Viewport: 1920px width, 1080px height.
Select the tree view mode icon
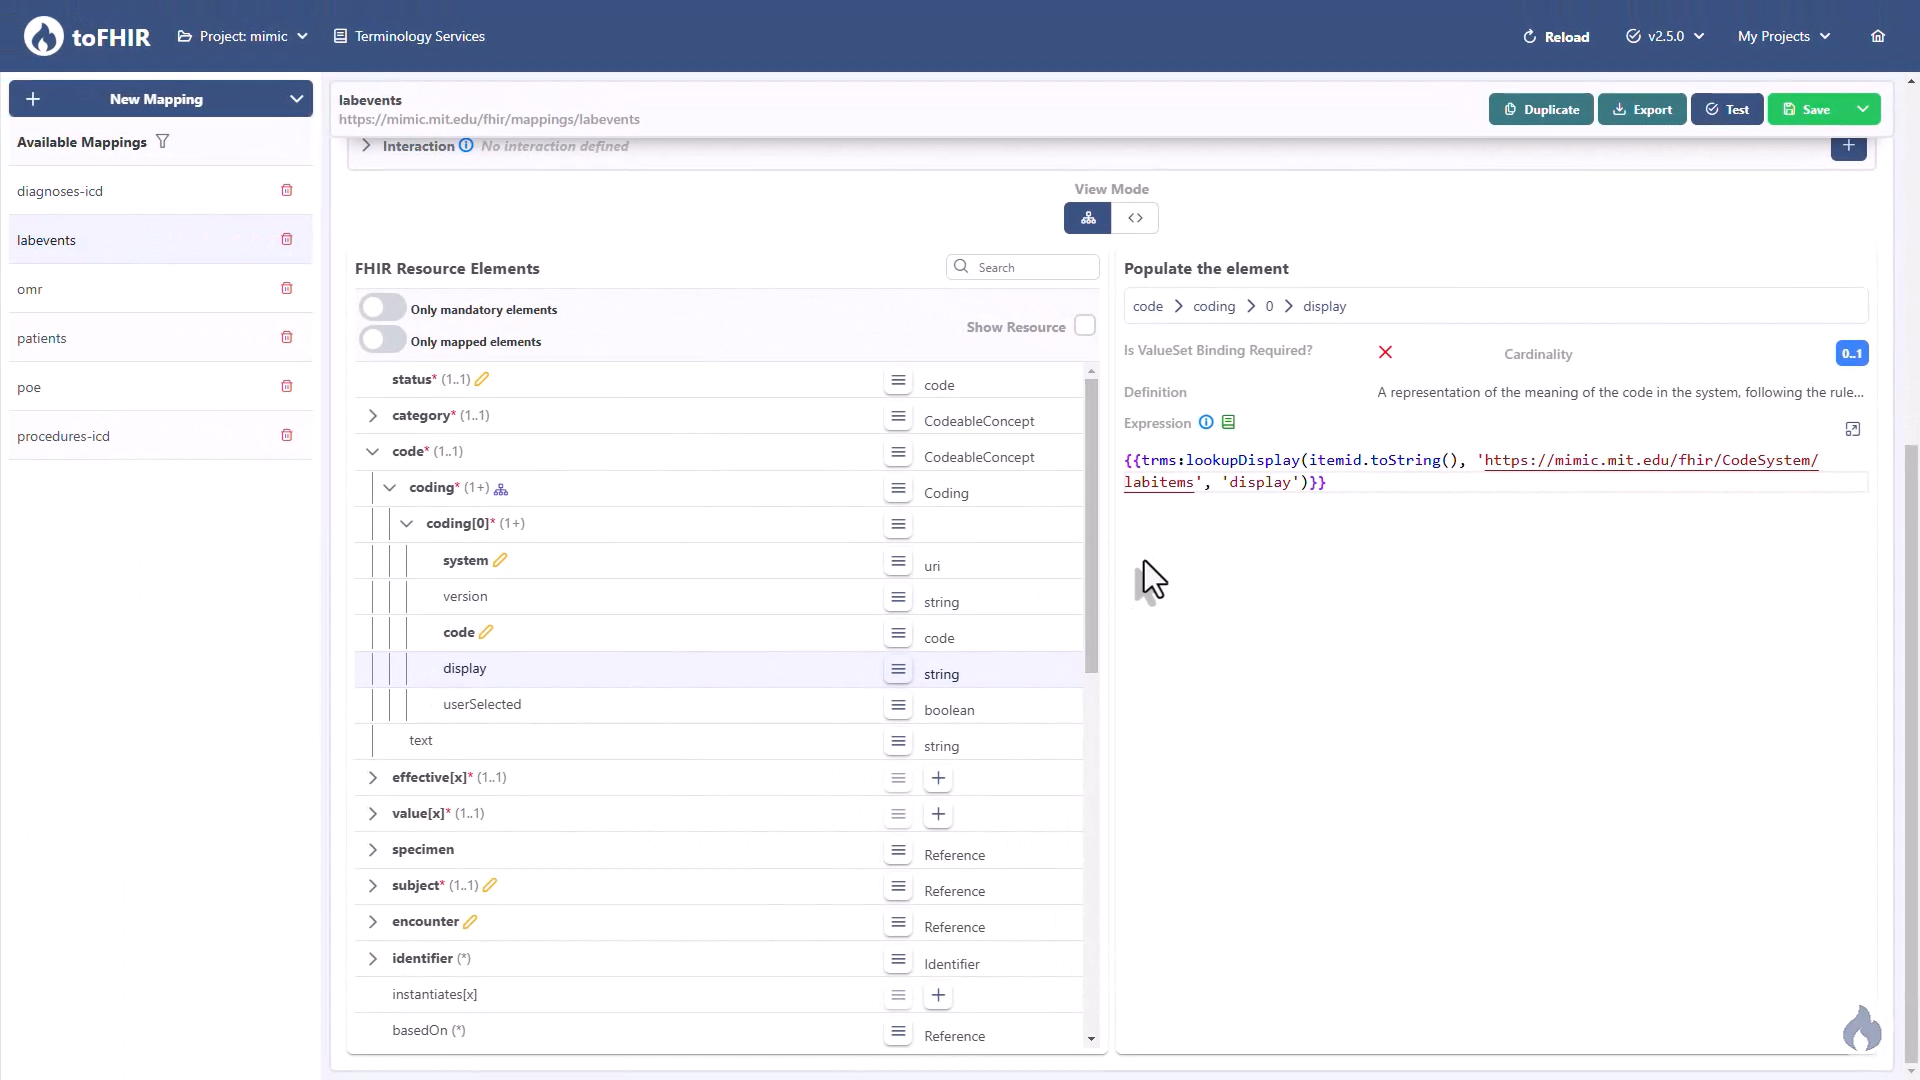1088,218
